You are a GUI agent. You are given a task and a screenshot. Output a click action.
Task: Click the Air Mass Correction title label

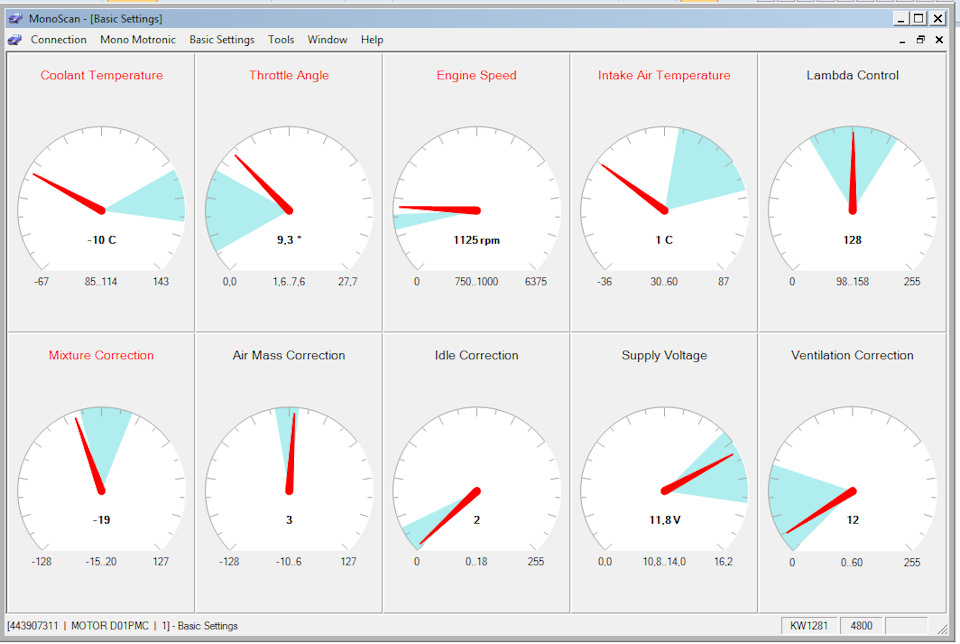point(289,355)
